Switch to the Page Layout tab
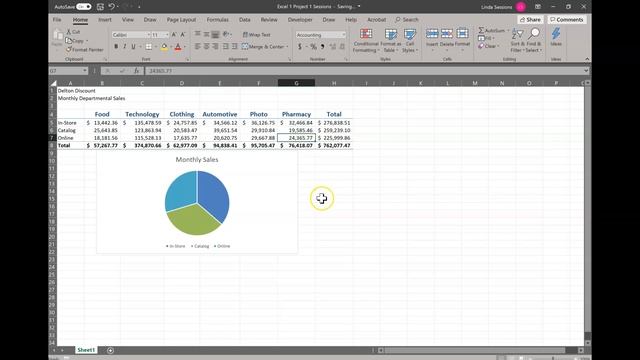The image size is (640, 360). [181, 20]
